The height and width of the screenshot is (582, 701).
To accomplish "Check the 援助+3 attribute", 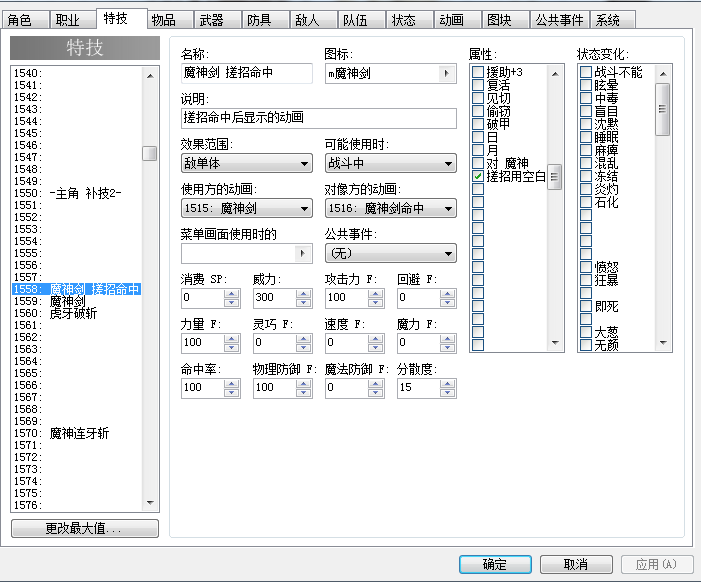I will [x=478, y=72].
